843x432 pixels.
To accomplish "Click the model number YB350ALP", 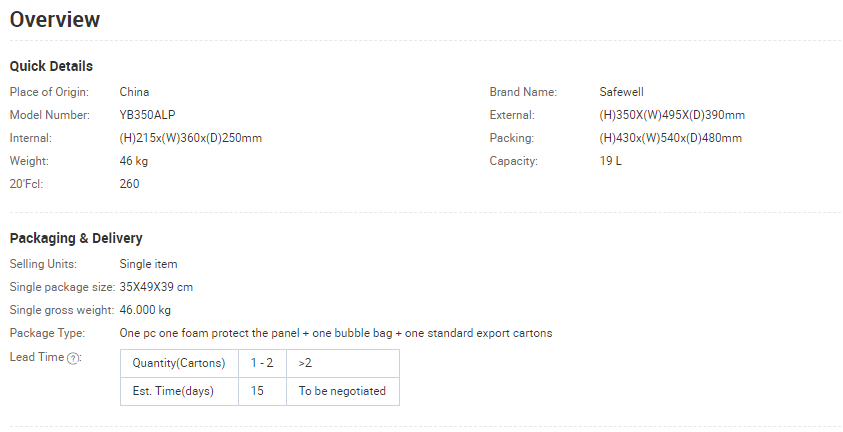I will click(x=147, y=115).
